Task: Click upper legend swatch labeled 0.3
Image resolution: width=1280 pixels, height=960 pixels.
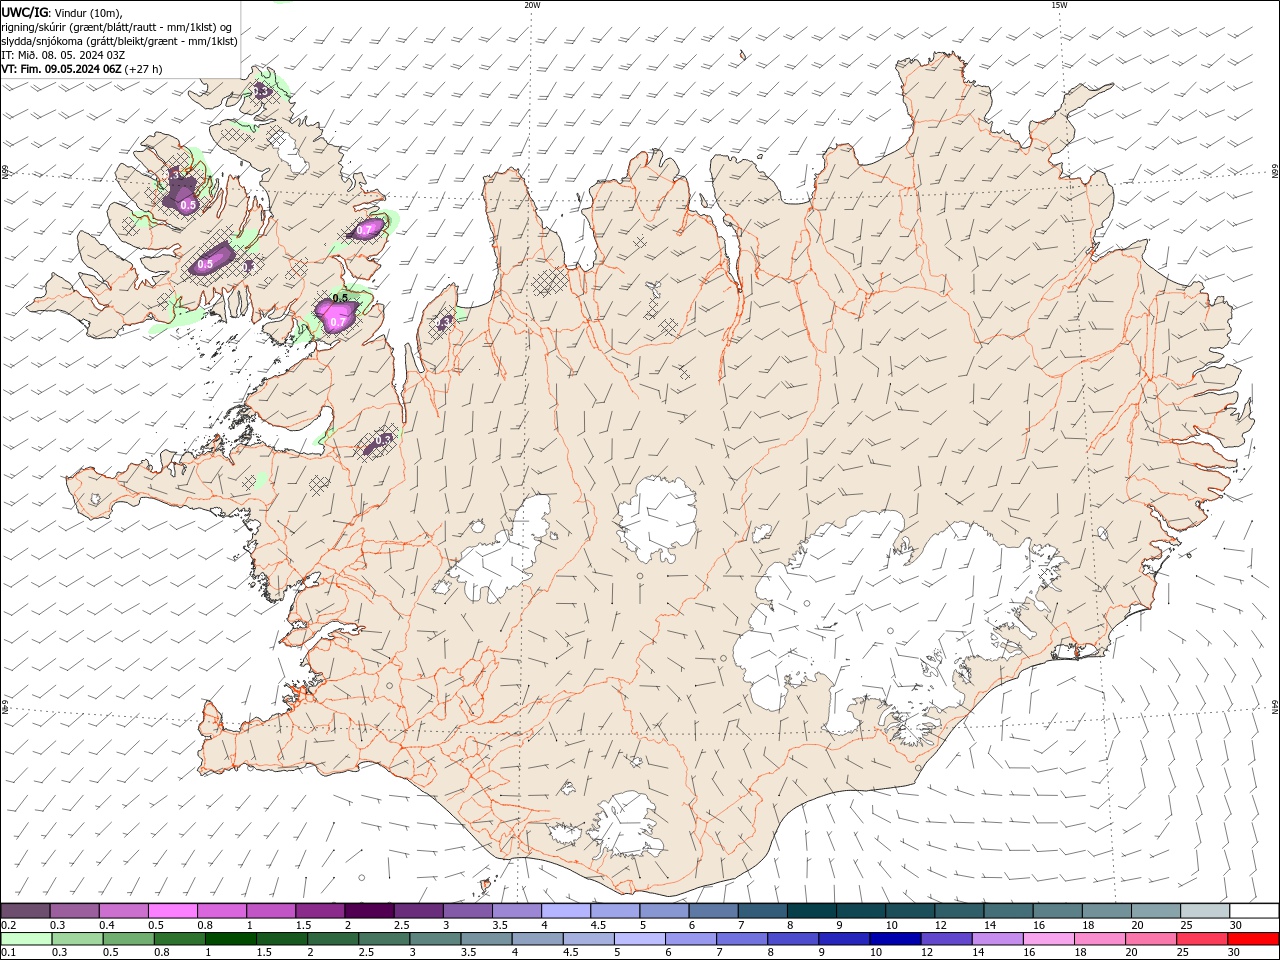Action: click(74, 911)
